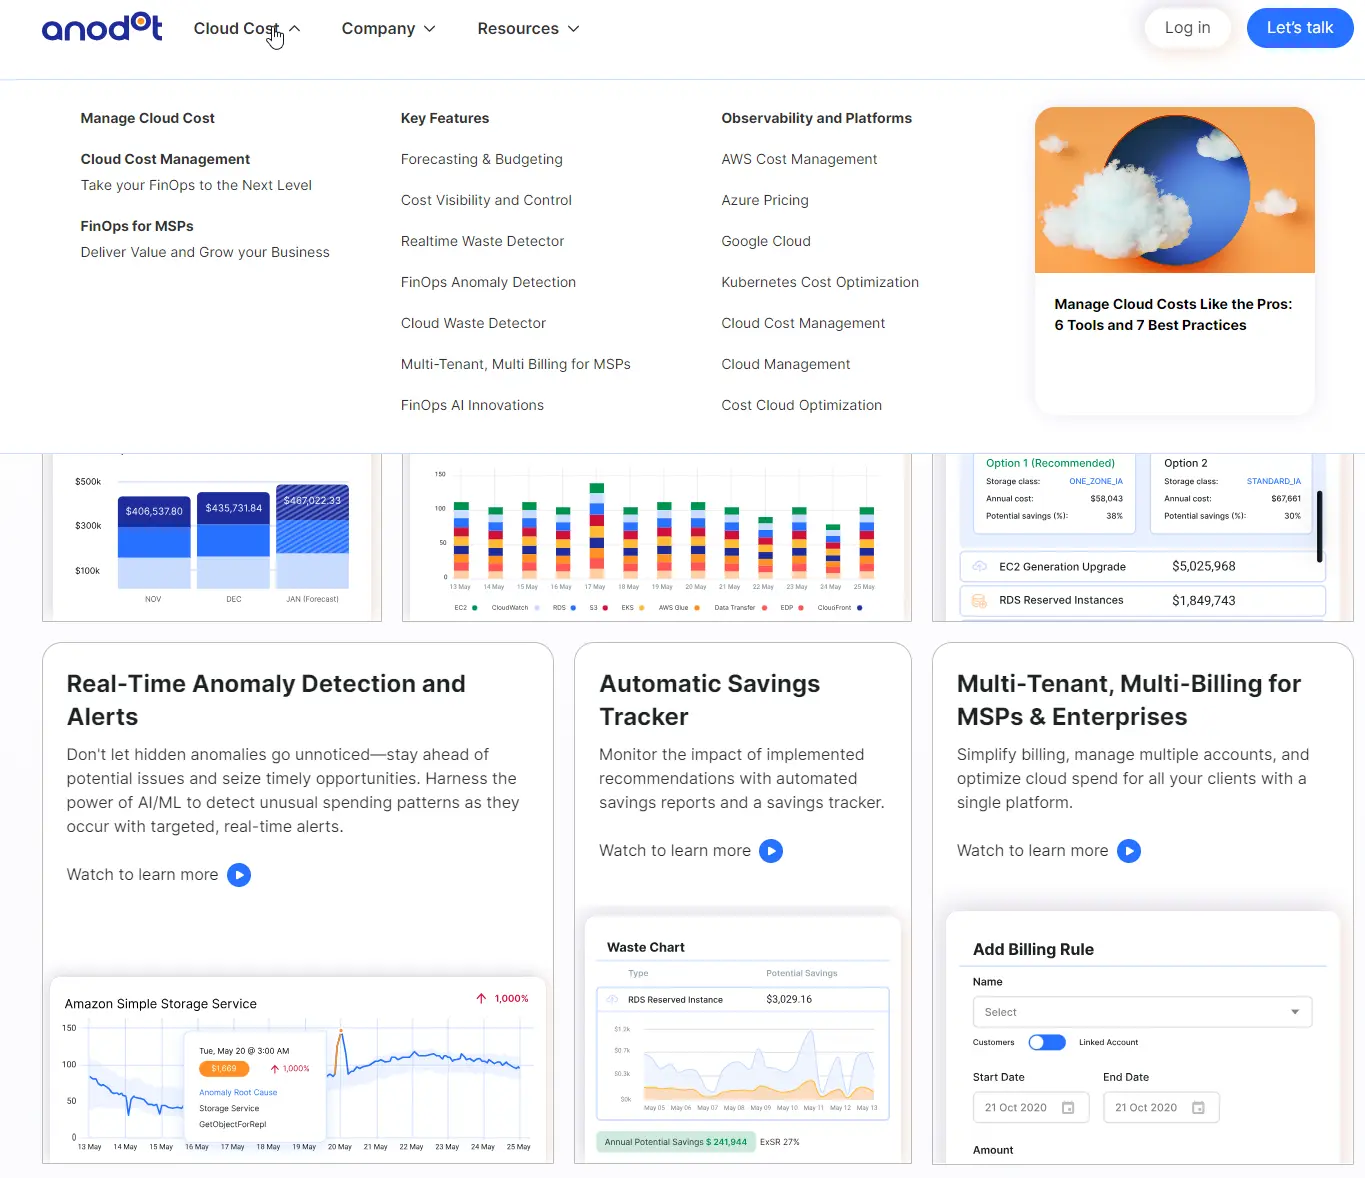Click the cloud illustration thumbnail
The image size is (1365, 1178).
(1175, 190)
